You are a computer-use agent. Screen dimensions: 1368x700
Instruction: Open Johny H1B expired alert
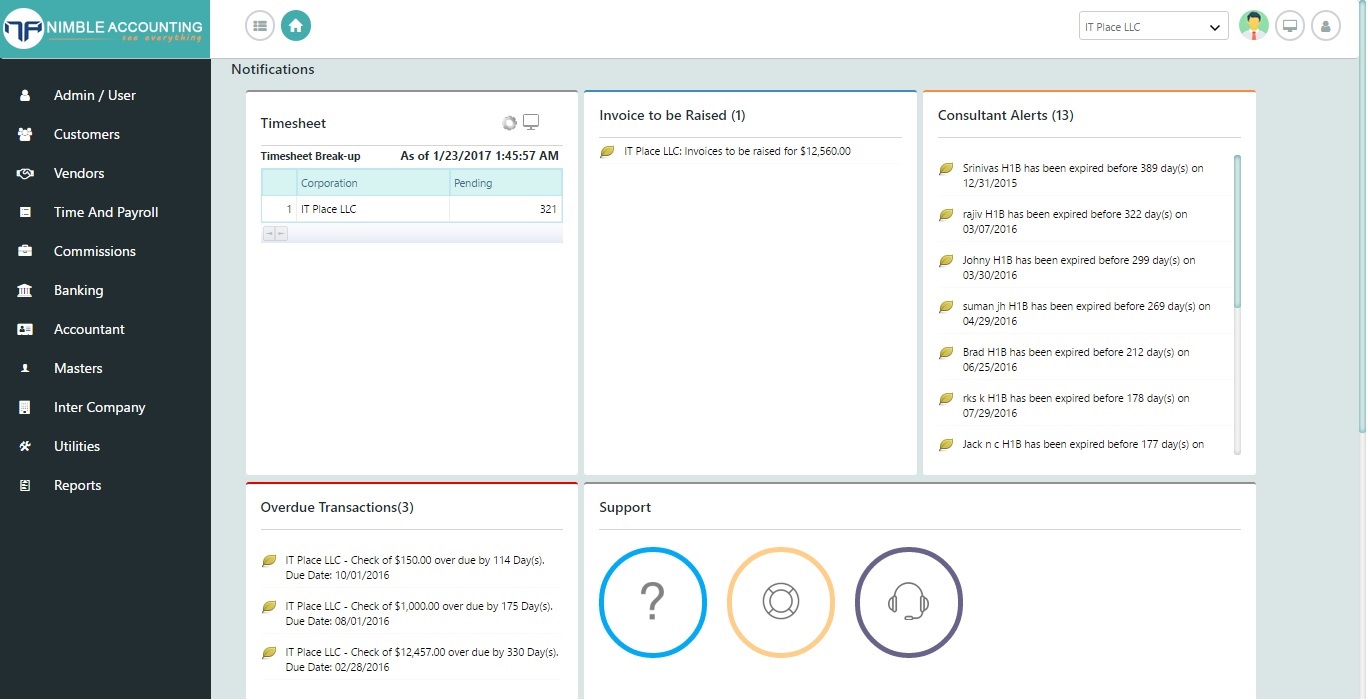(1079, 268)
